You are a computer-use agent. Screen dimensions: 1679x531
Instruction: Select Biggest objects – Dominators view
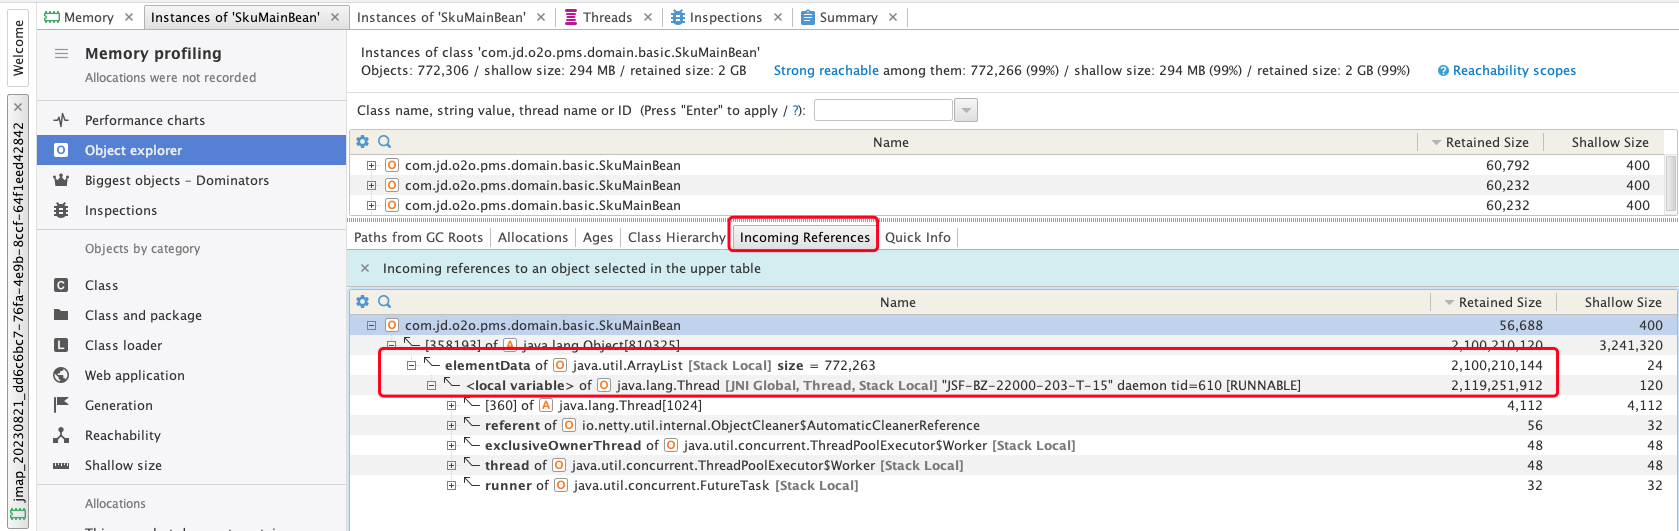tap(176, 180)
